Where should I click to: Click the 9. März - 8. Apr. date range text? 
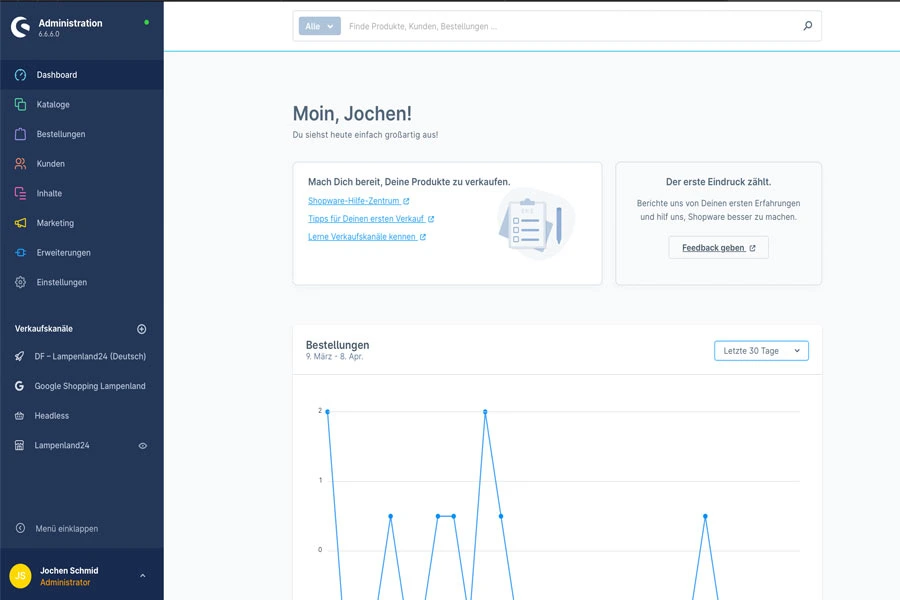(335, 357)
